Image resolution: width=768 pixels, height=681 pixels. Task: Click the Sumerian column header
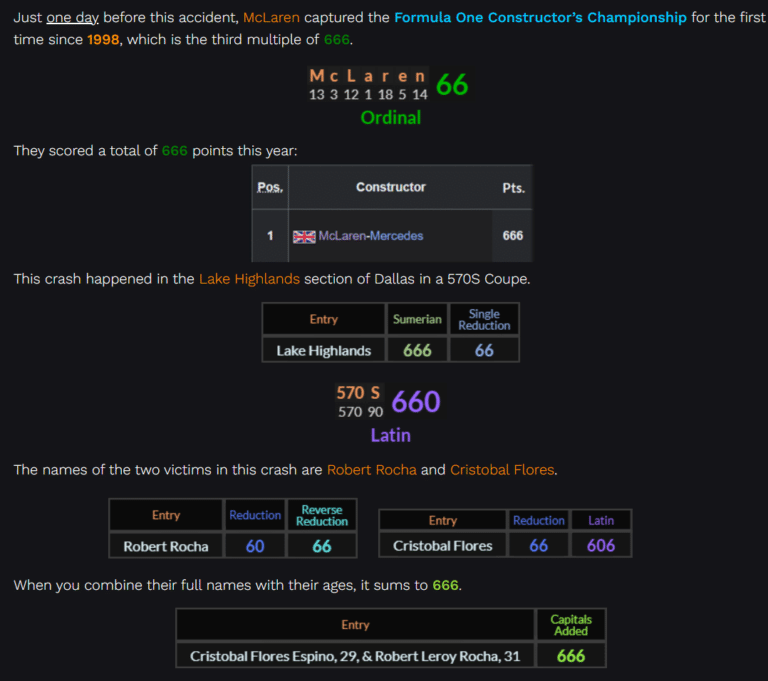coord(417,319)
